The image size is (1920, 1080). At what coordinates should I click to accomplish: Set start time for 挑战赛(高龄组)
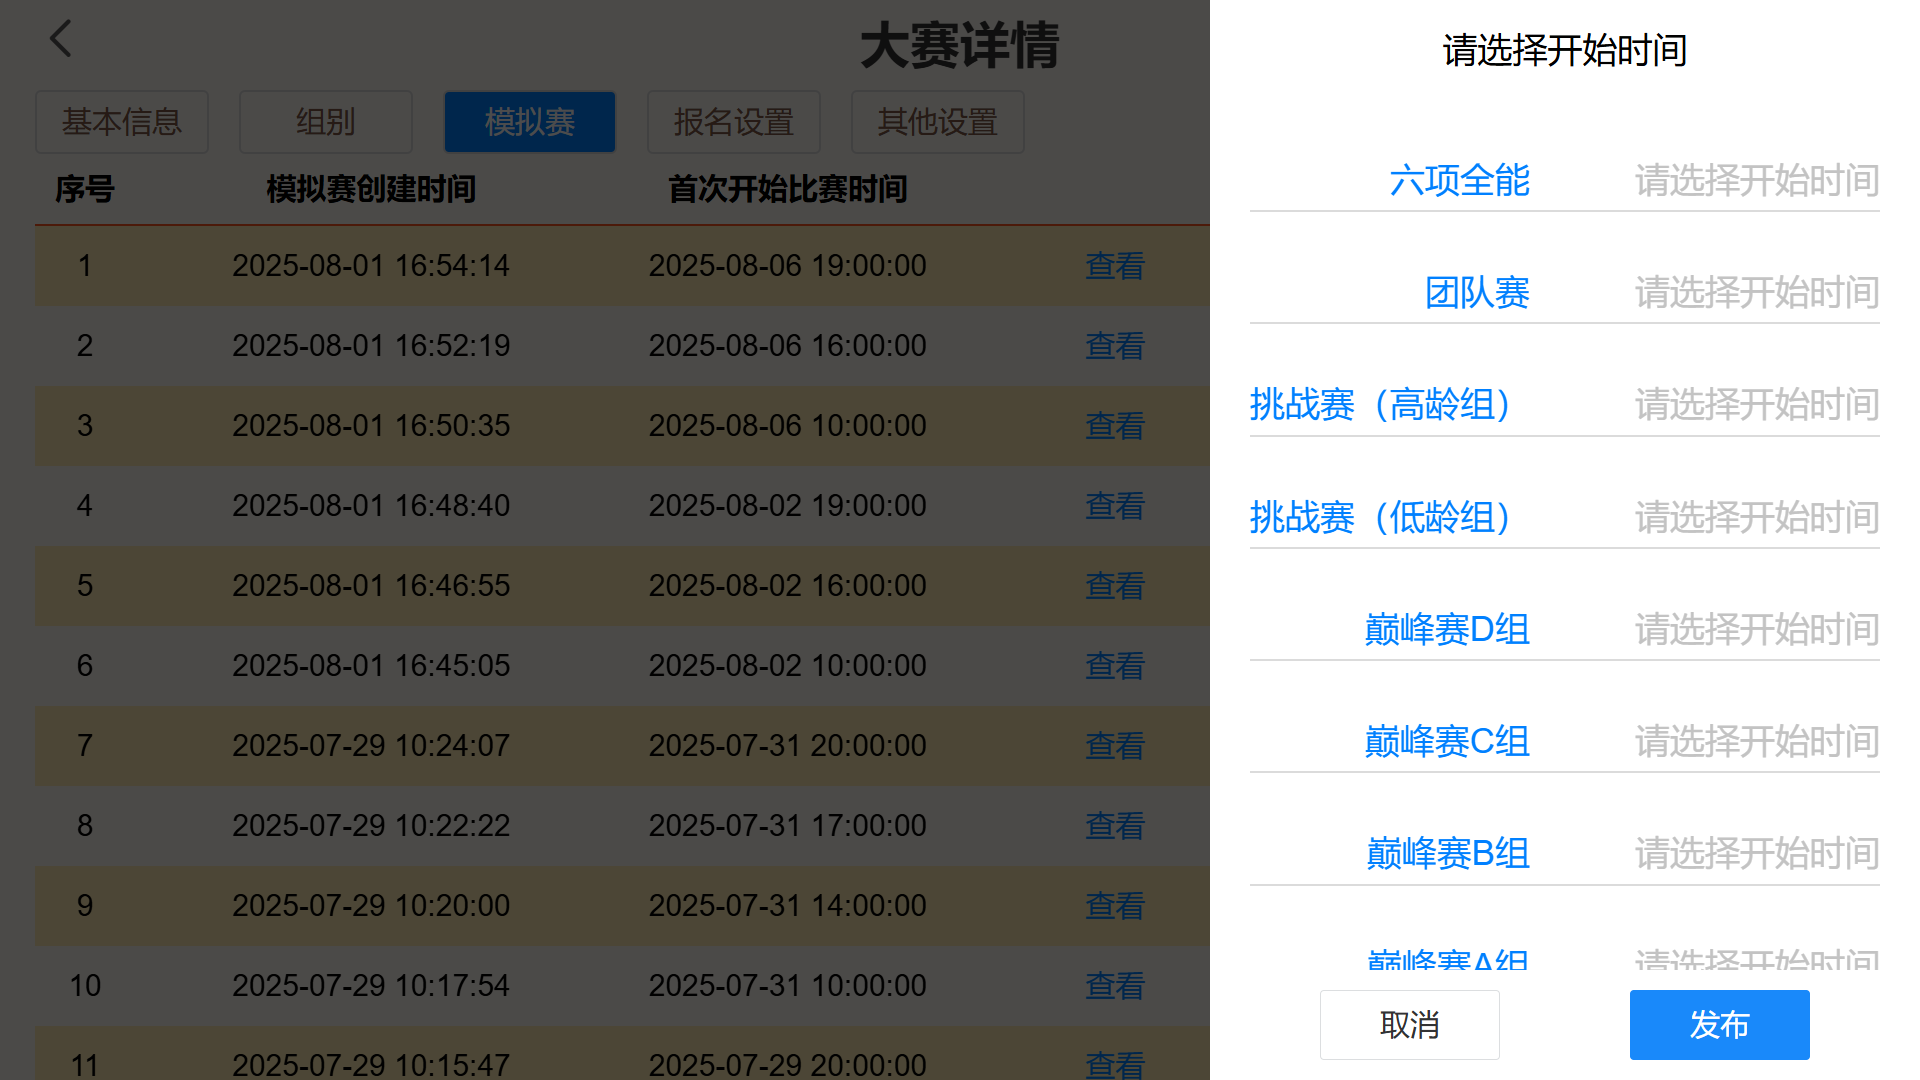pos(1756,405)
